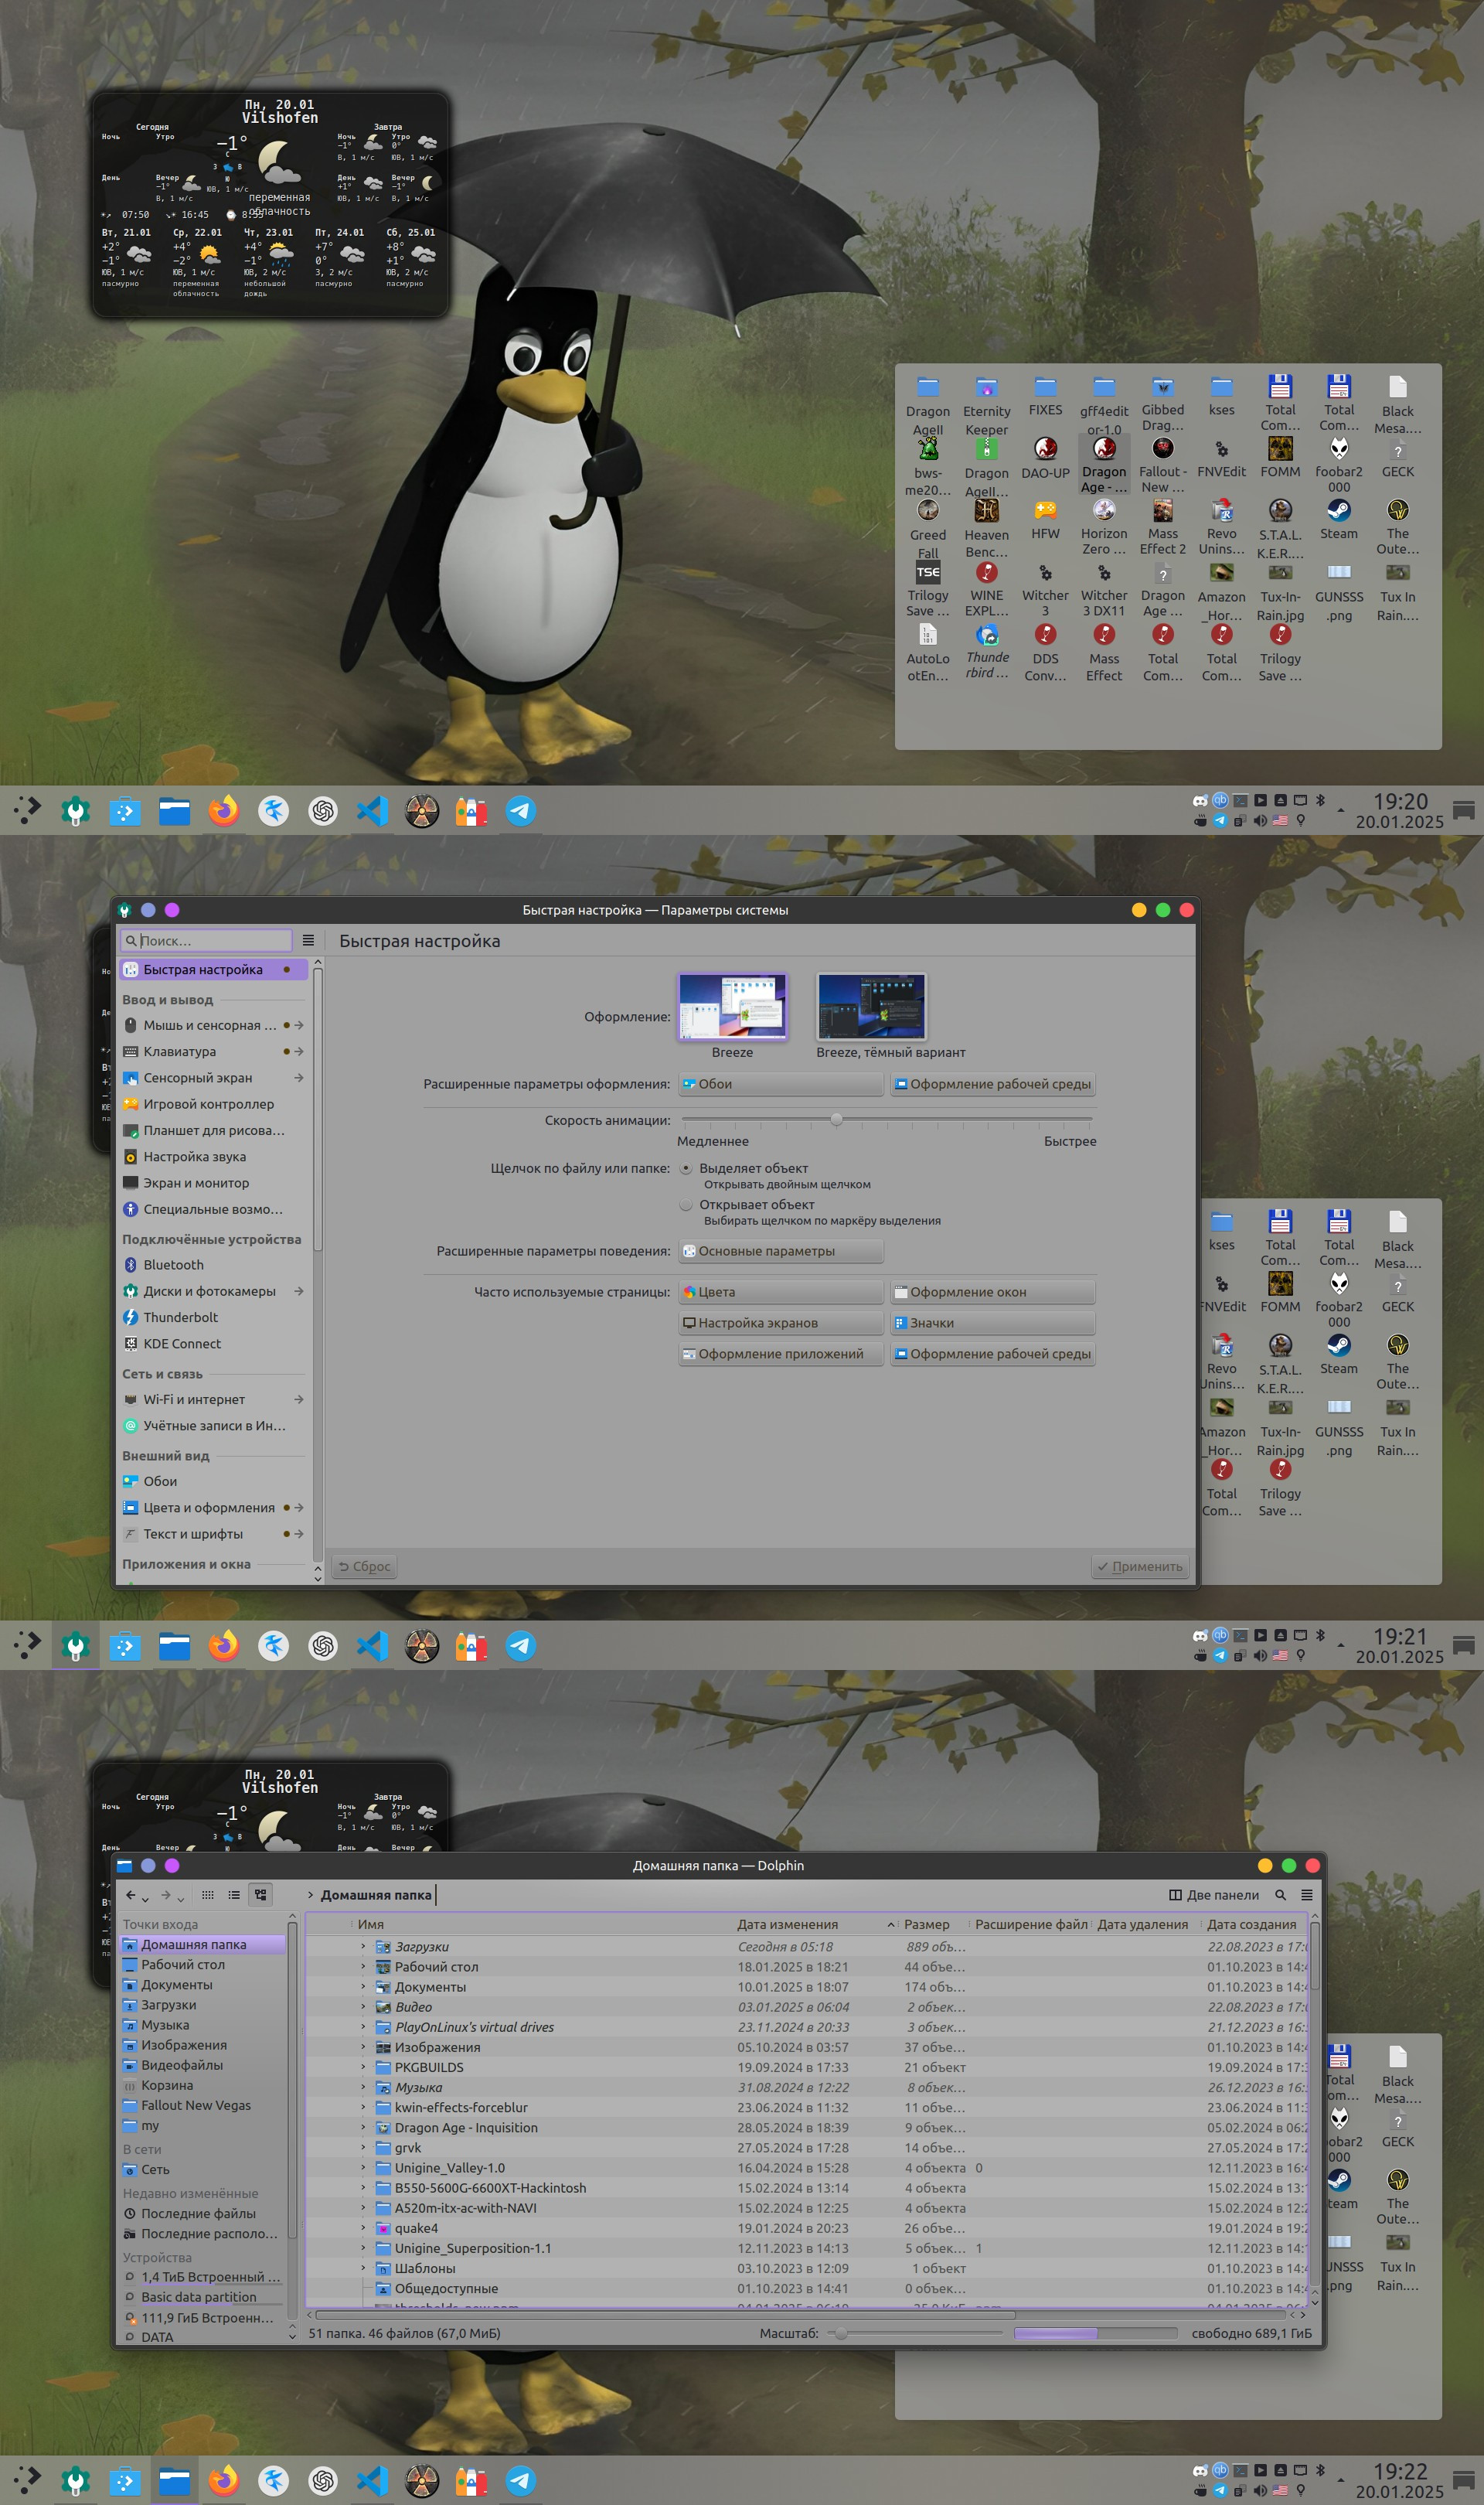The width and height of the screenshot is (1484, 2505).
Task: Expand the PKGBUILDS folder row
Action: pyautogui.click(x=363, y=2067)
